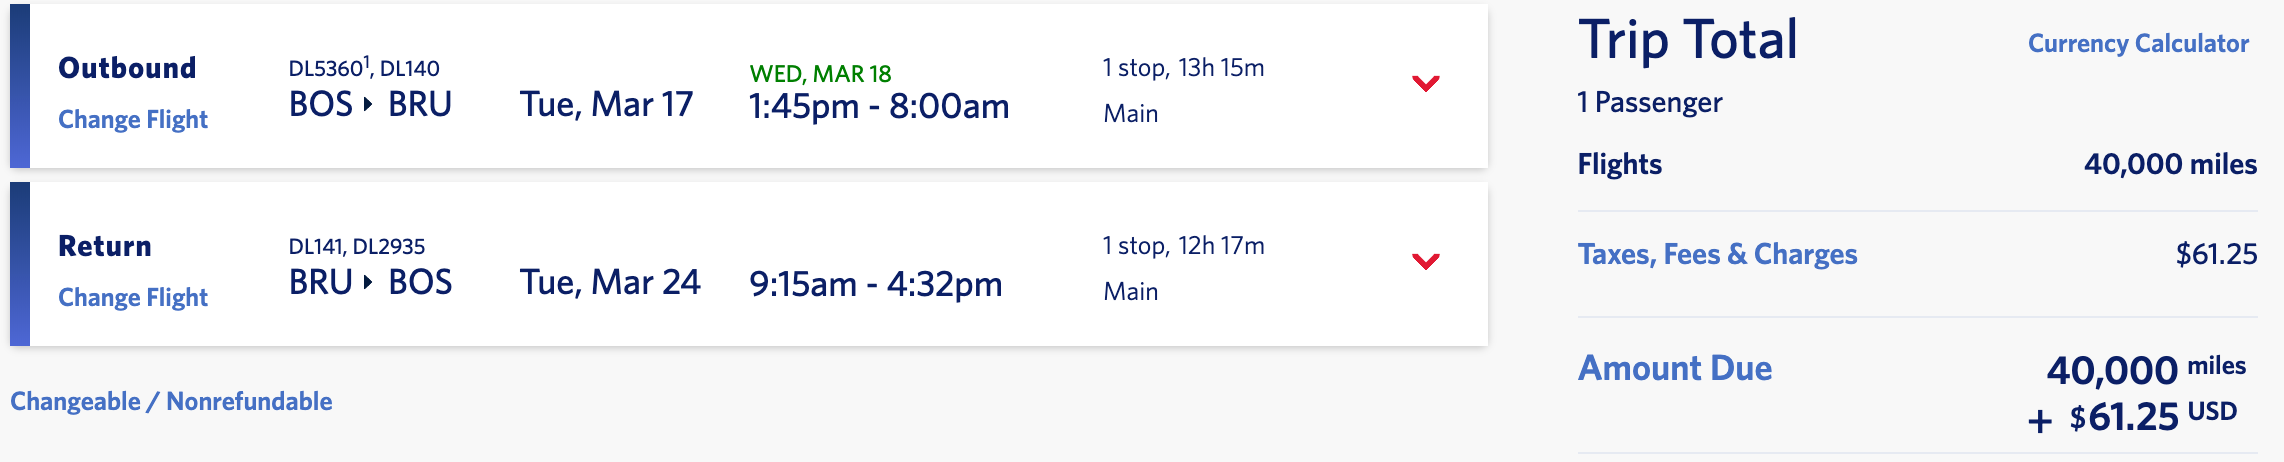The width and height of the screenshot is (2284, 462).
Task: Click return 1 stop, 12h 17m info
Action: coord(1183,246)
